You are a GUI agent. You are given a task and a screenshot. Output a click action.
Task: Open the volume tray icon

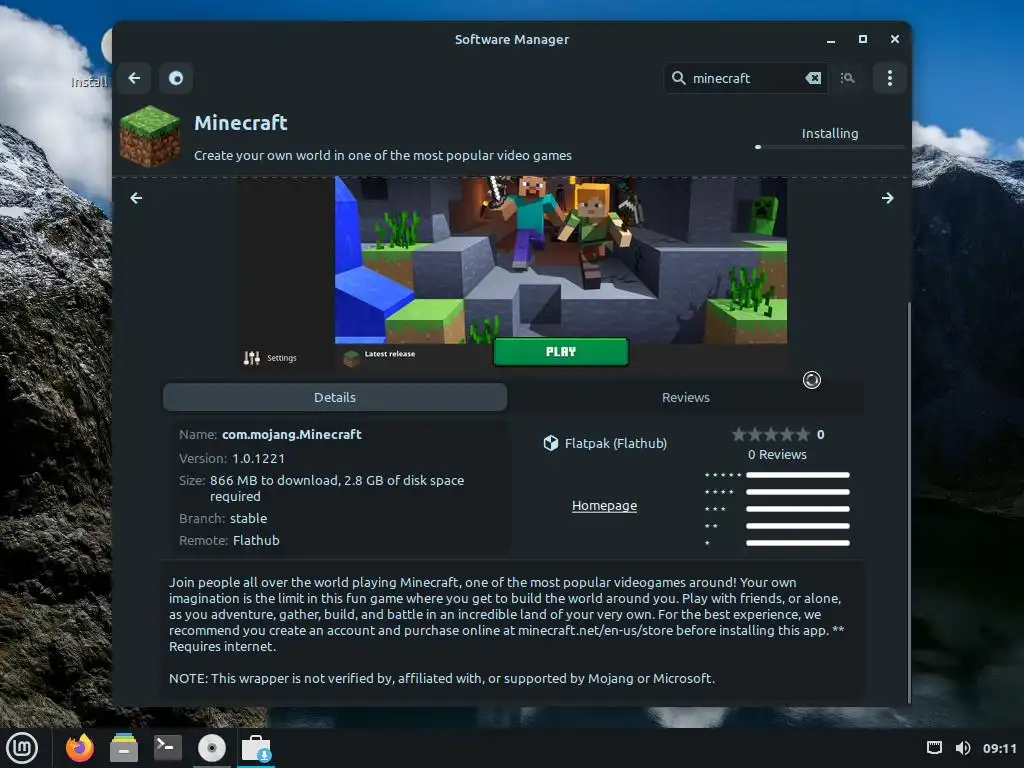(963, 748)
